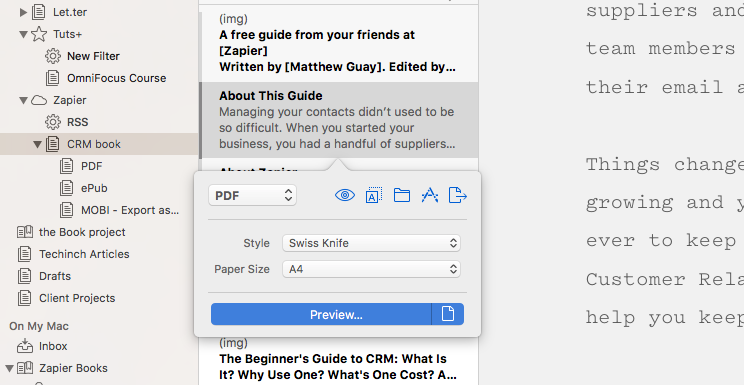Open the Style dropdown showing Swiss Knife
This screenshot has width=744, height=385.
371,243
